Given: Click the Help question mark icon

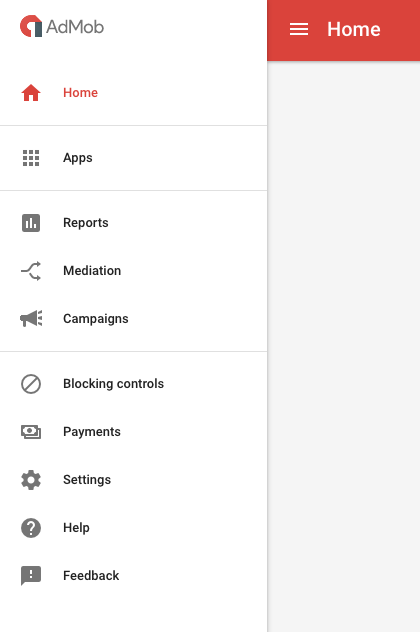Looking at the screenshot, I should tap(31, 528).
